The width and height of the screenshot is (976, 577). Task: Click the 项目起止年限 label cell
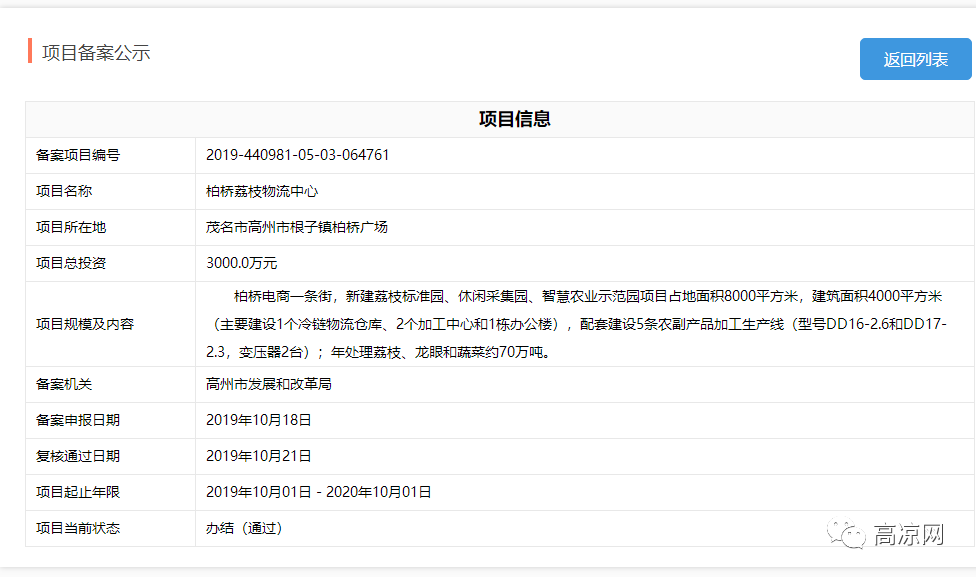pyautogui.click(x=110, y=492)
